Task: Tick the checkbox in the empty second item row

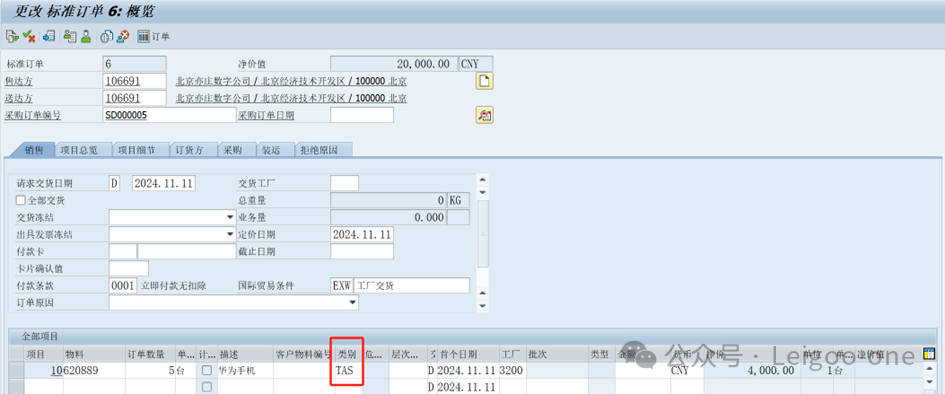Action: (x=207, y=387)
